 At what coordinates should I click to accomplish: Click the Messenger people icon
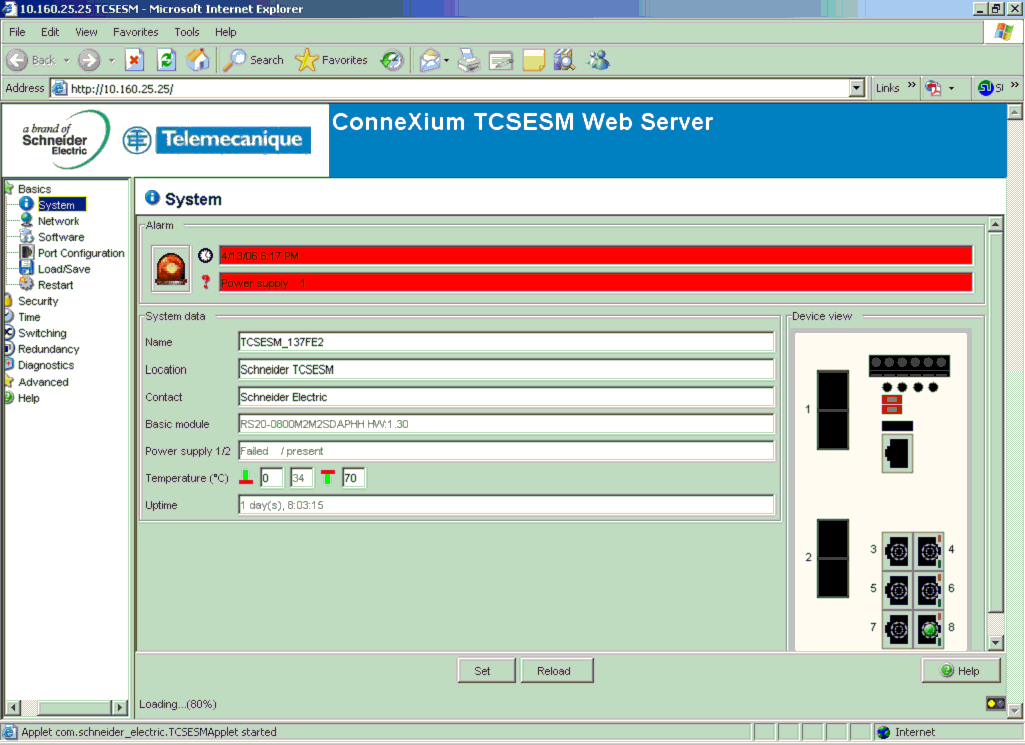[x=598, y=60]
